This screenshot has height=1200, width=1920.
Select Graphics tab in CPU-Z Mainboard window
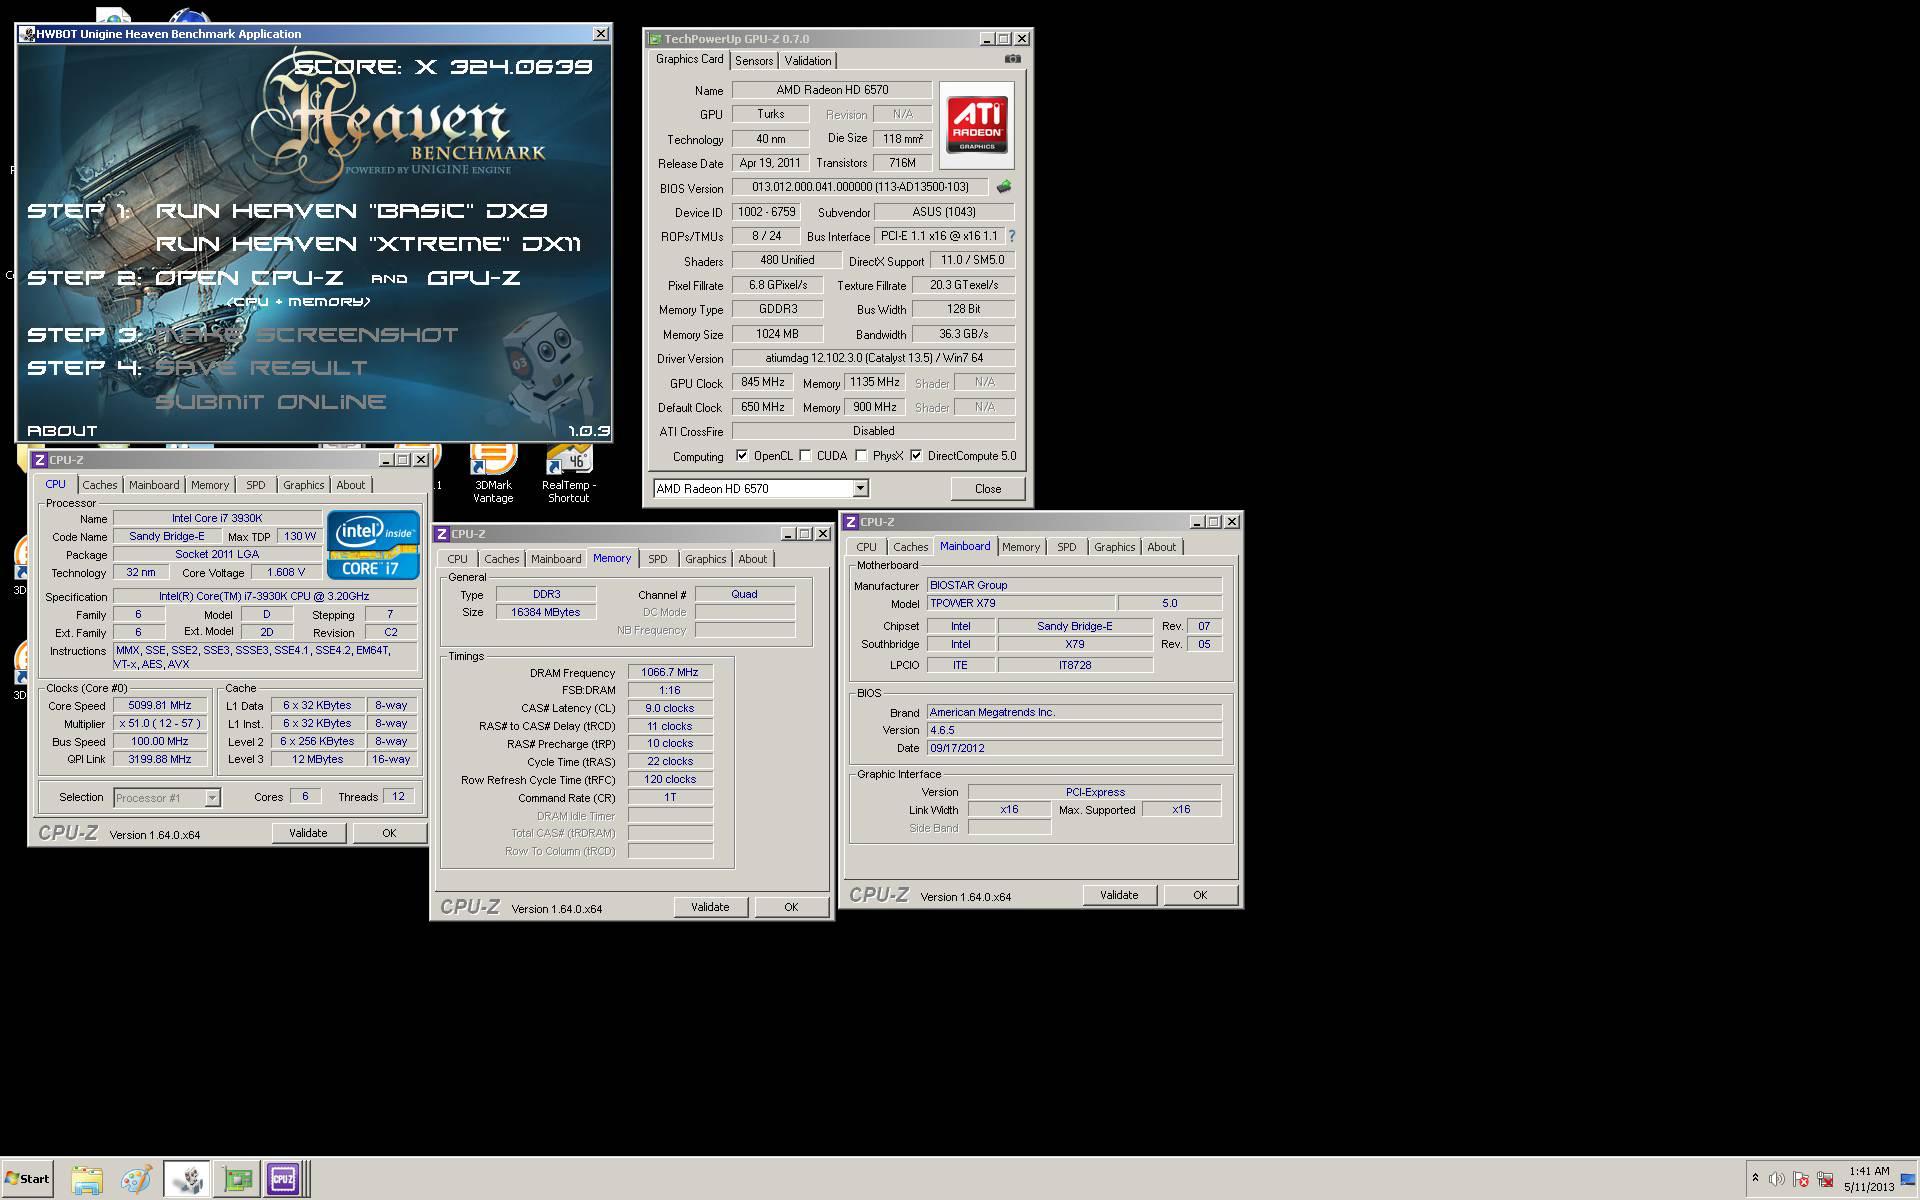coord(1114,547)
